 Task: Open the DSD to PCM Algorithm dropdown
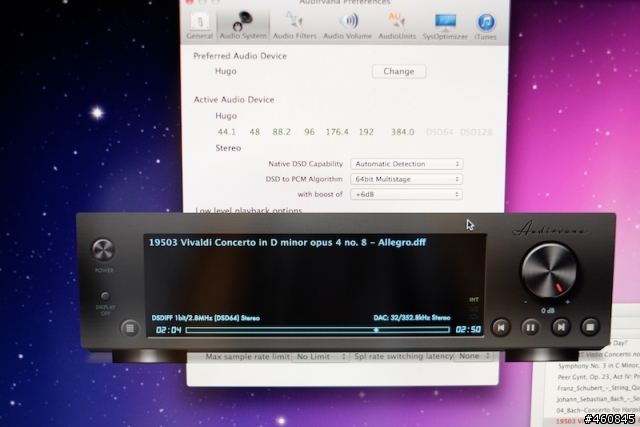coord(407,179)
